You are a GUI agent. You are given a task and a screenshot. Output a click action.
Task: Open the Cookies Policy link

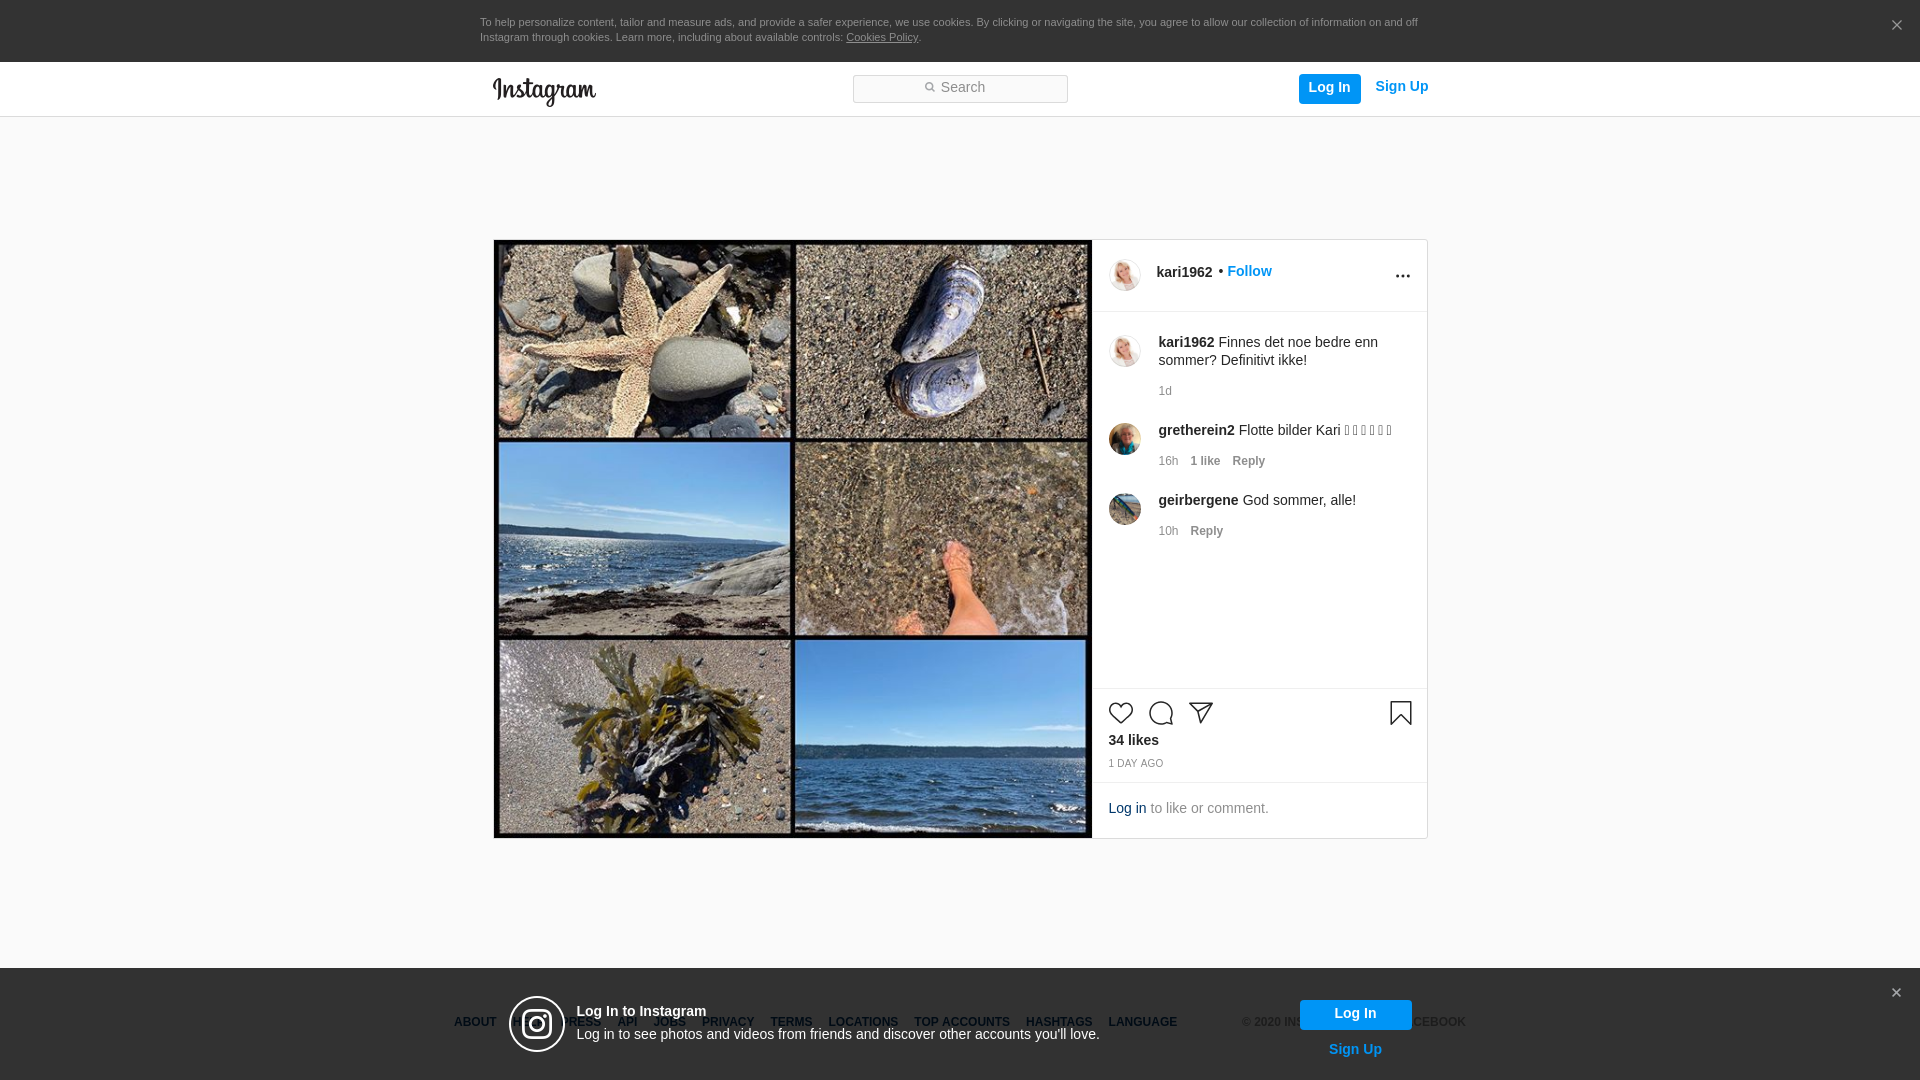click(882, 37)
